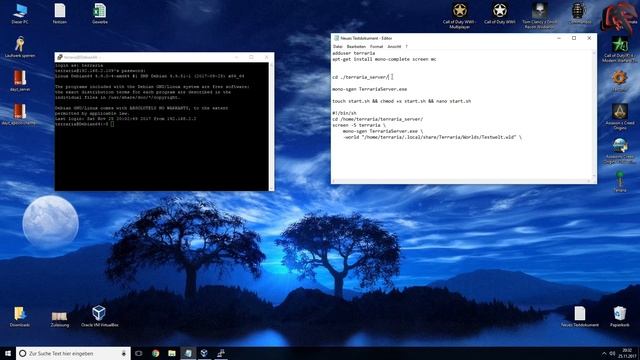
Task: Launch Google Chrome from the taskbar
Action: coord(156,353)
